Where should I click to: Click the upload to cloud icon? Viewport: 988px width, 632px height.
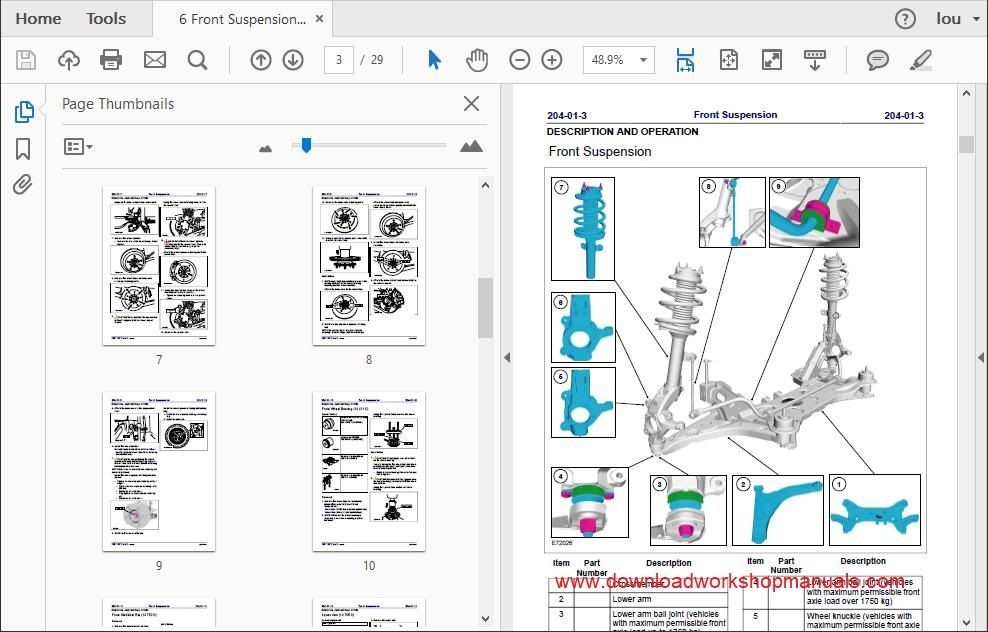coord(69,60)
